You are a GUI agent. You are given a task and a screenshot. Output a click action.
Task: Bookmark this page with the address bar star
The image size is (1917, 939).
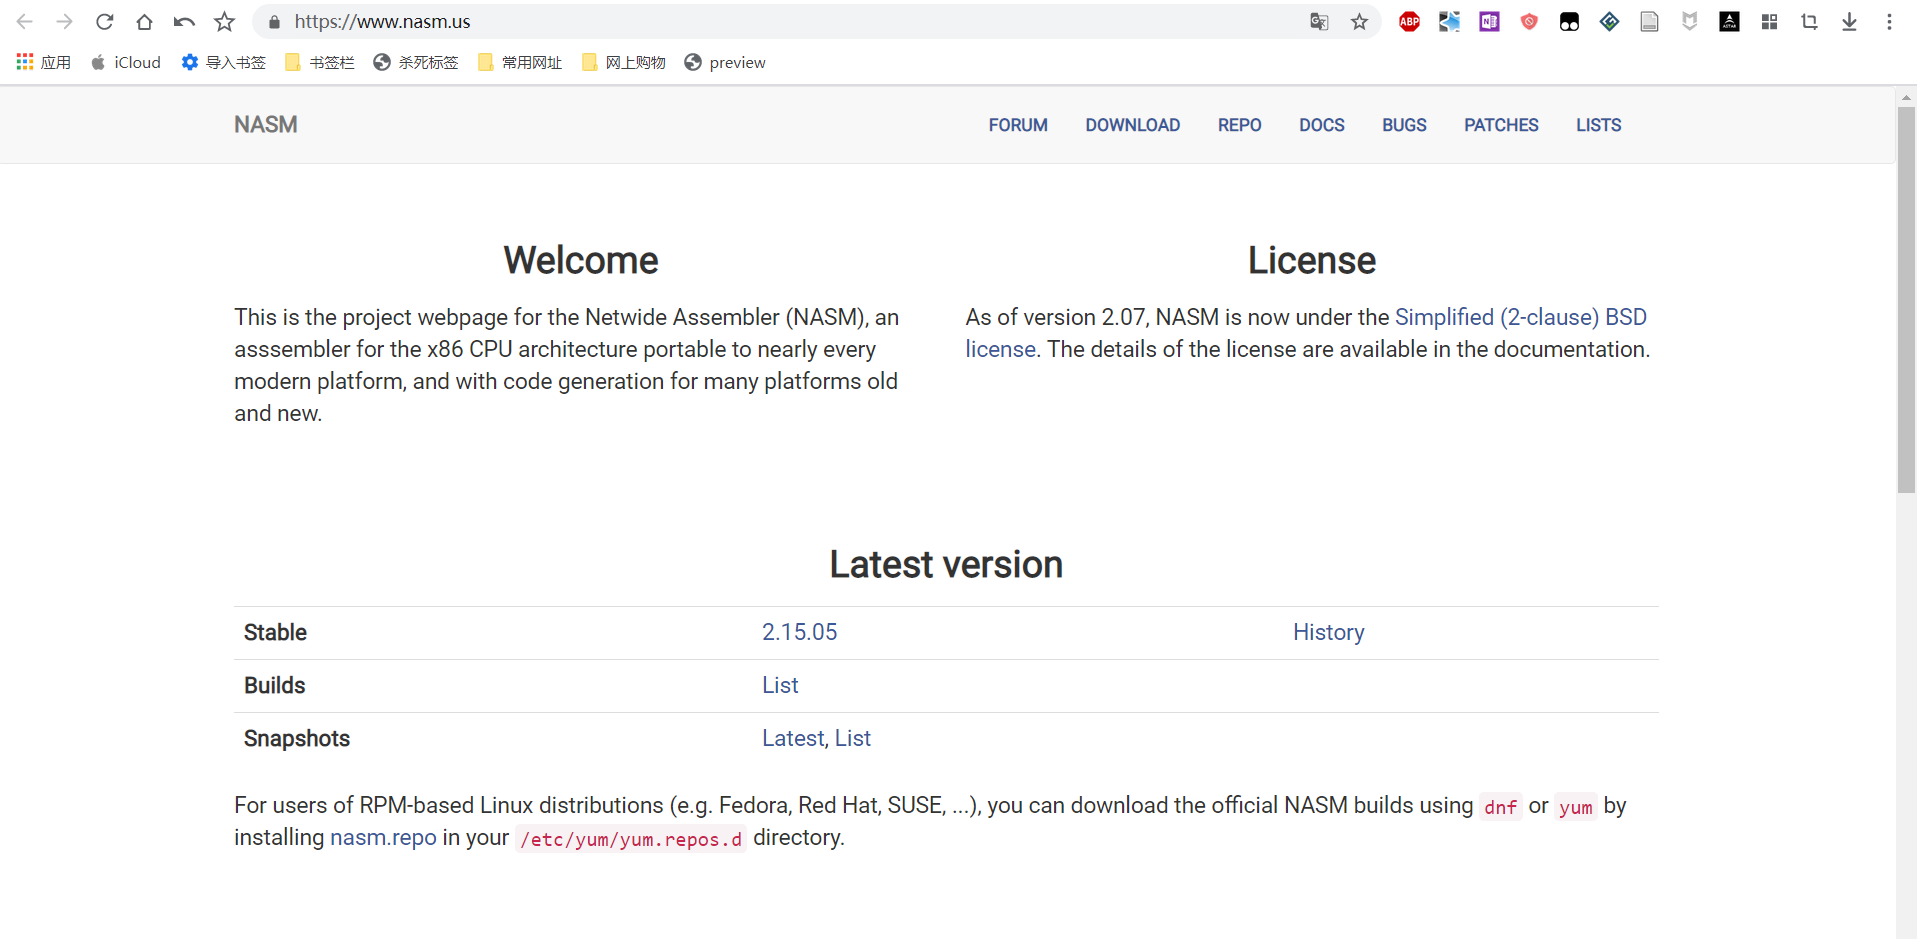coord(1359,22)
